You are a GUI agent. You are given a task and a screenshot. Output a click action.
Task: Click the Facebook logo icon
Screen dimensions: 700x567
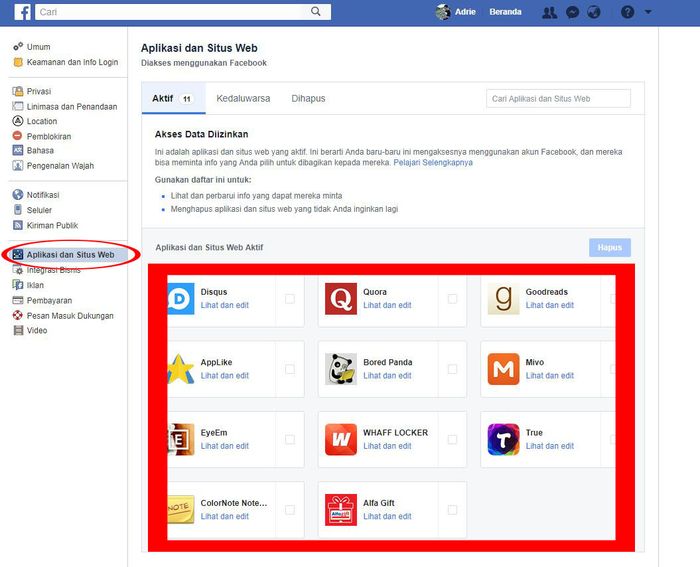coord(22,12)
